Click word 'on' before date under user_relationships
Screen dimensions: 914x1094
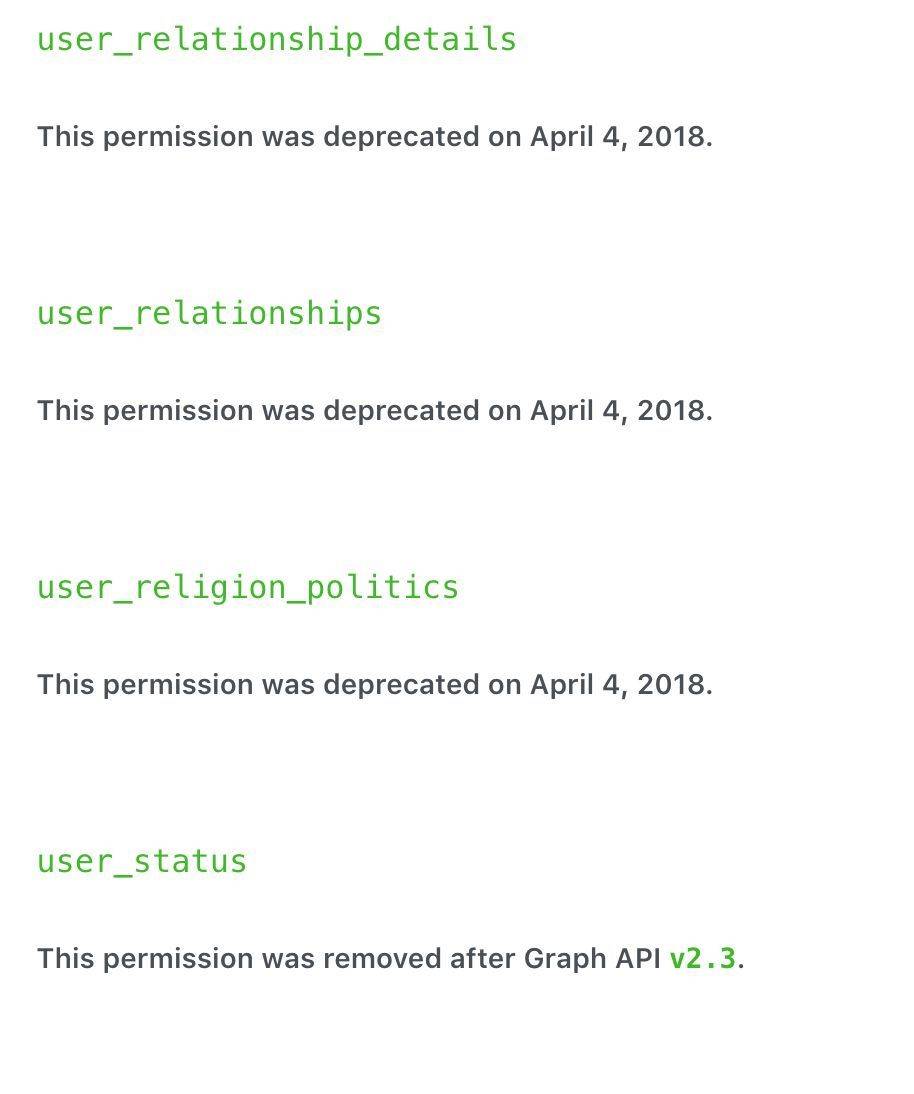coord(505,411)
